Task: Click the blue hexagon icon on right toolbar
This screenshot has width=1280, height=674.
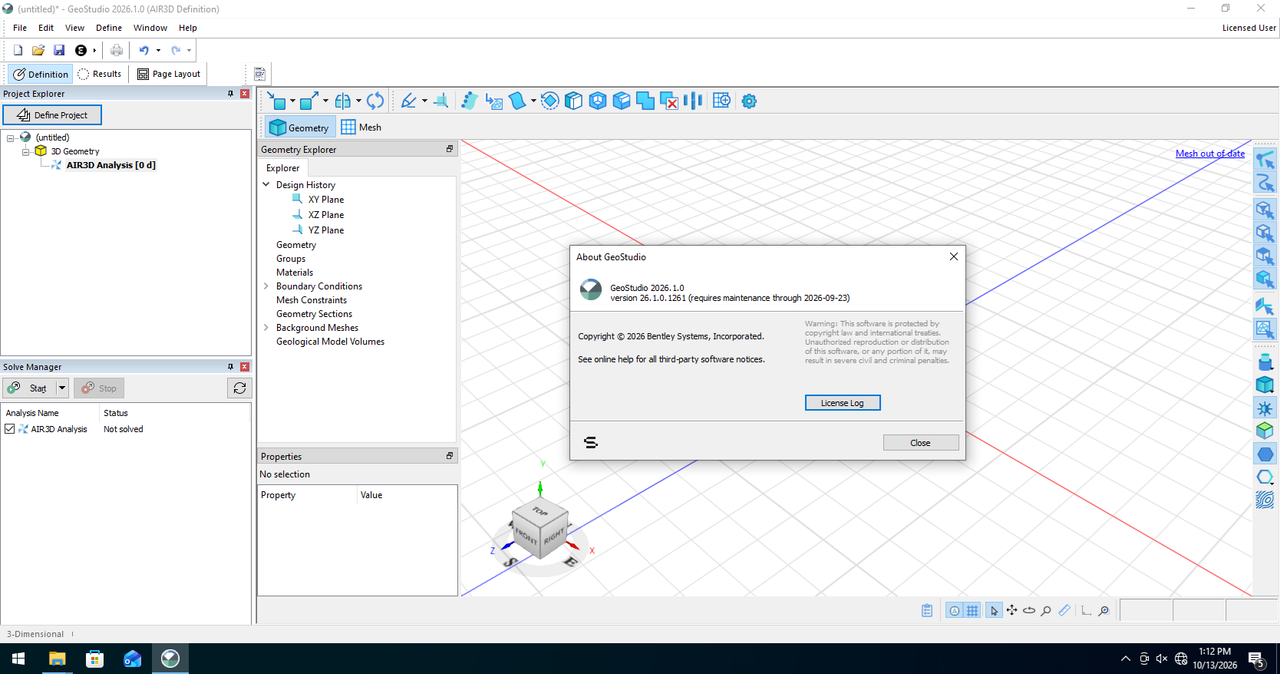Action: [x=1265, y=453]
